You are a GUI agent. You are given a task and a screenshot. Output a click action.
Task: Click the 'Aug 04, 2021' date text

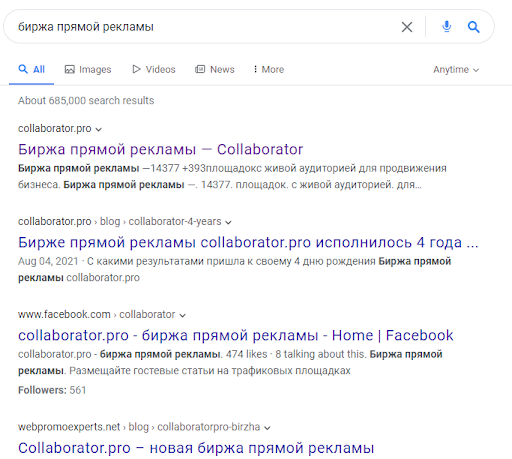tap(48, 261)
